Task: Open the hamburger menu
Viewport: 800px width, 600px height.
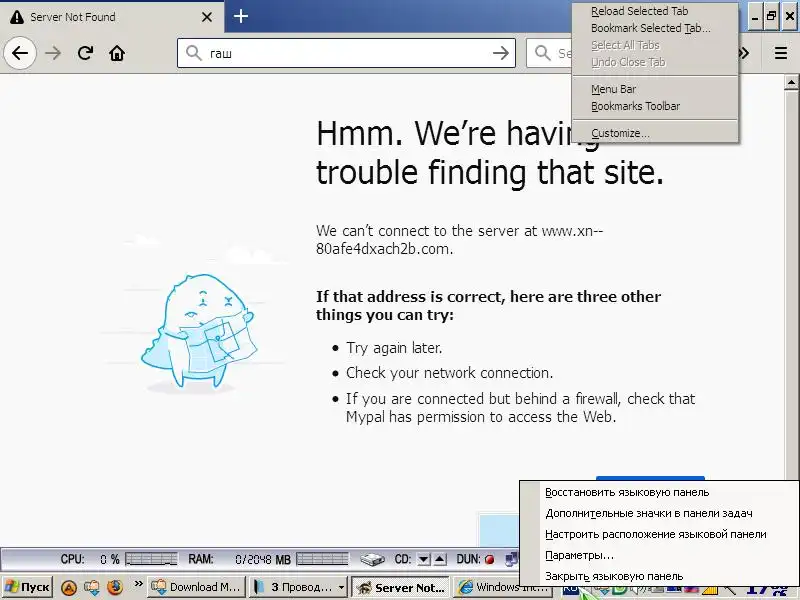Action: 781,53
